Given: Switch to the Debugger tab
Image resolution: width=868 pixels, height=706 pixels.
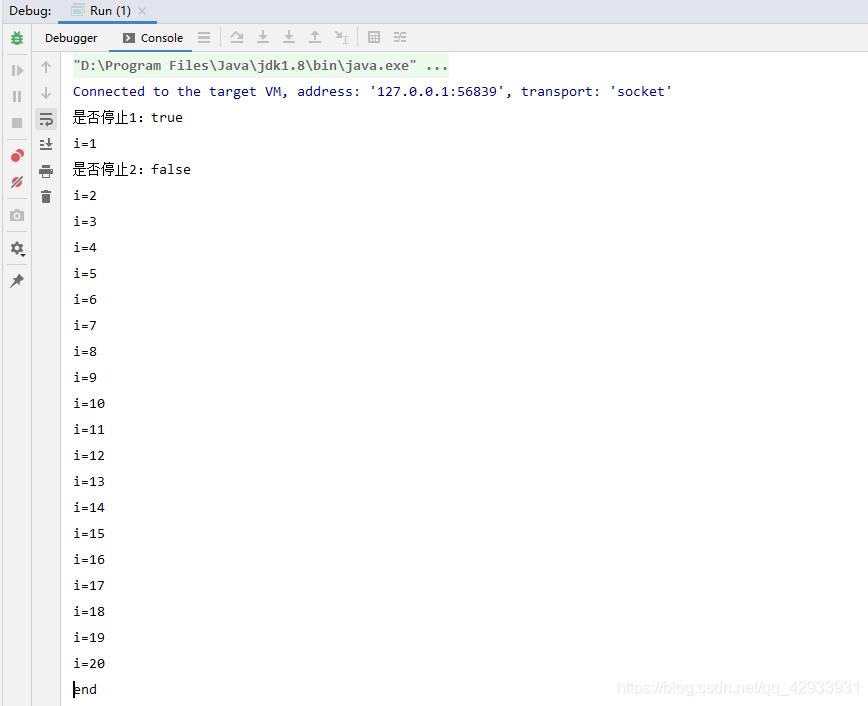Looking at the screenshot, I should click(x=71, y=38).
